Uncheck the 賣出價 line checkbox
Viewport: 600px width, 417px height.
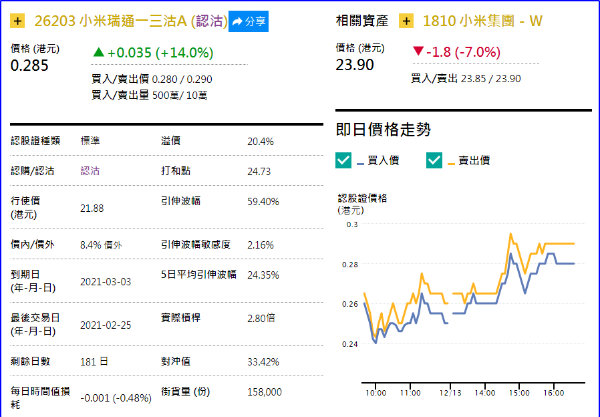click(x=434, y=160)
